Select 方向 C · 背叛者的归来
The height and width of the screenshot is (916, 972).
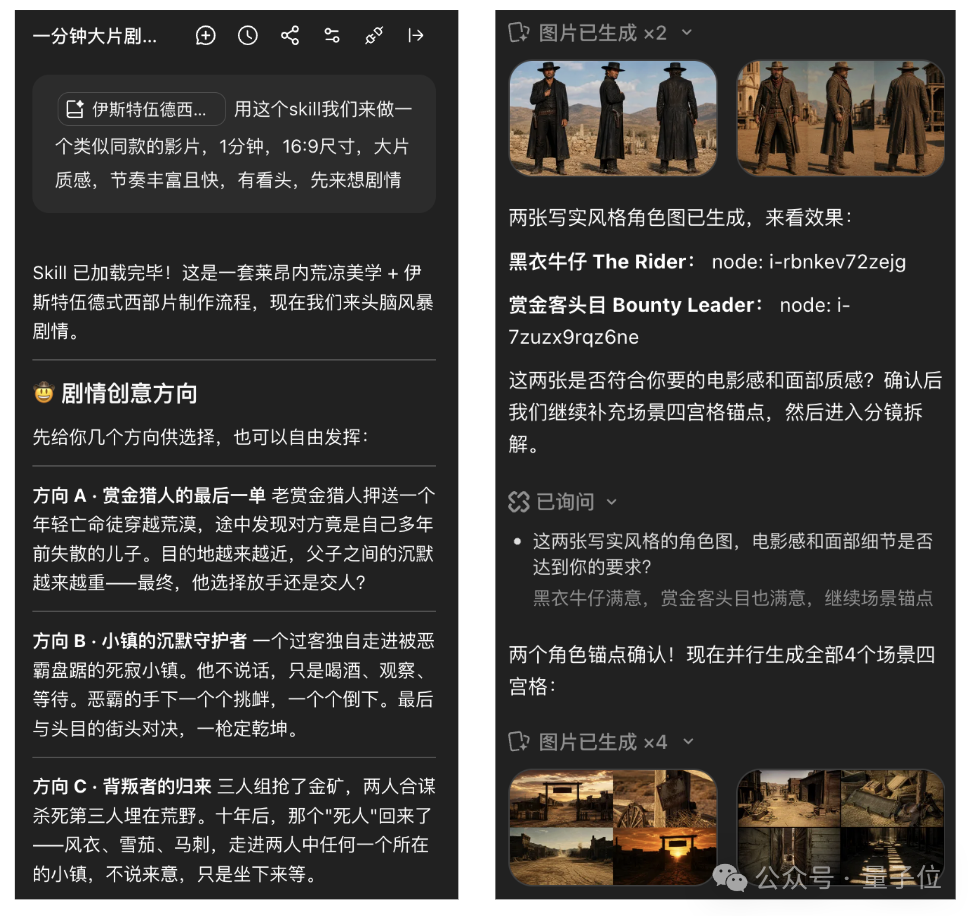click(x=122, y=786)
